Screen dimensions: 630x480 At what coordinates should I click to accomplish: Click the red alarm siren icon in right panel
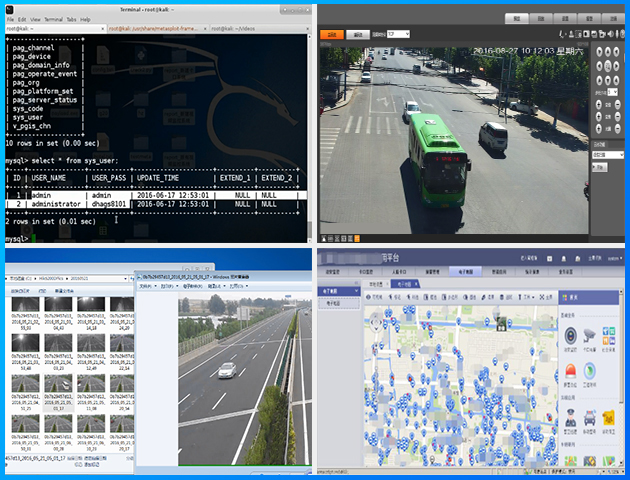(570, 371)
